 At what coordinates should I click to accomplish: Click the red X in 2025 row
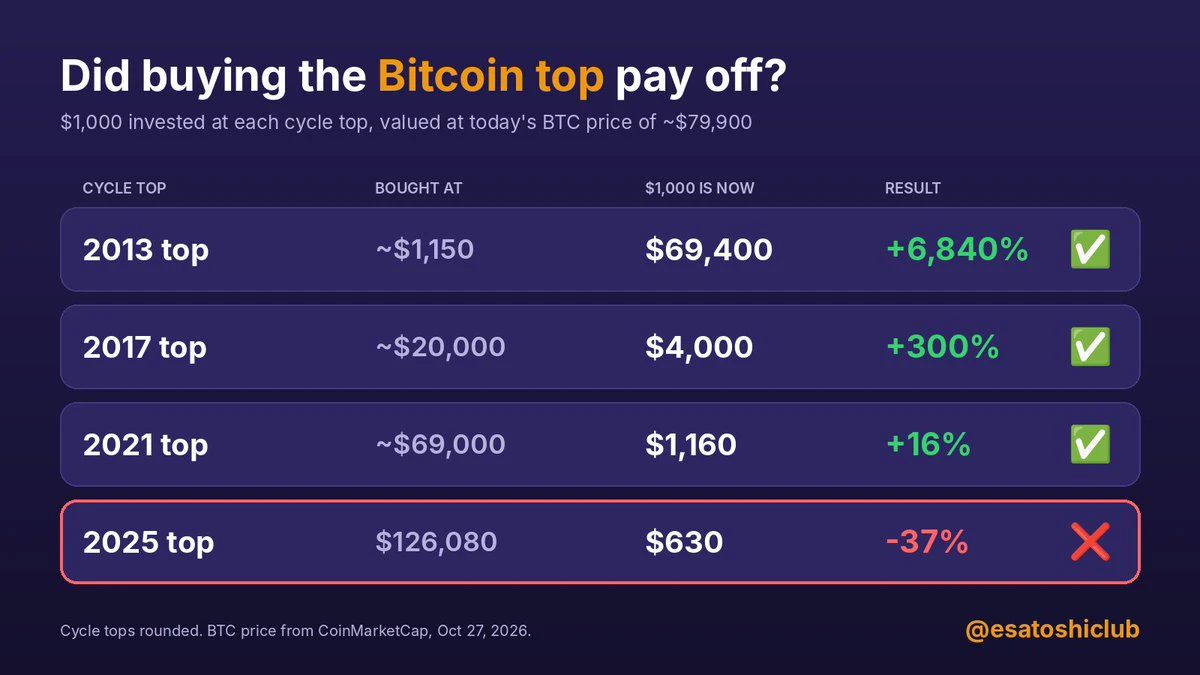1090,542
